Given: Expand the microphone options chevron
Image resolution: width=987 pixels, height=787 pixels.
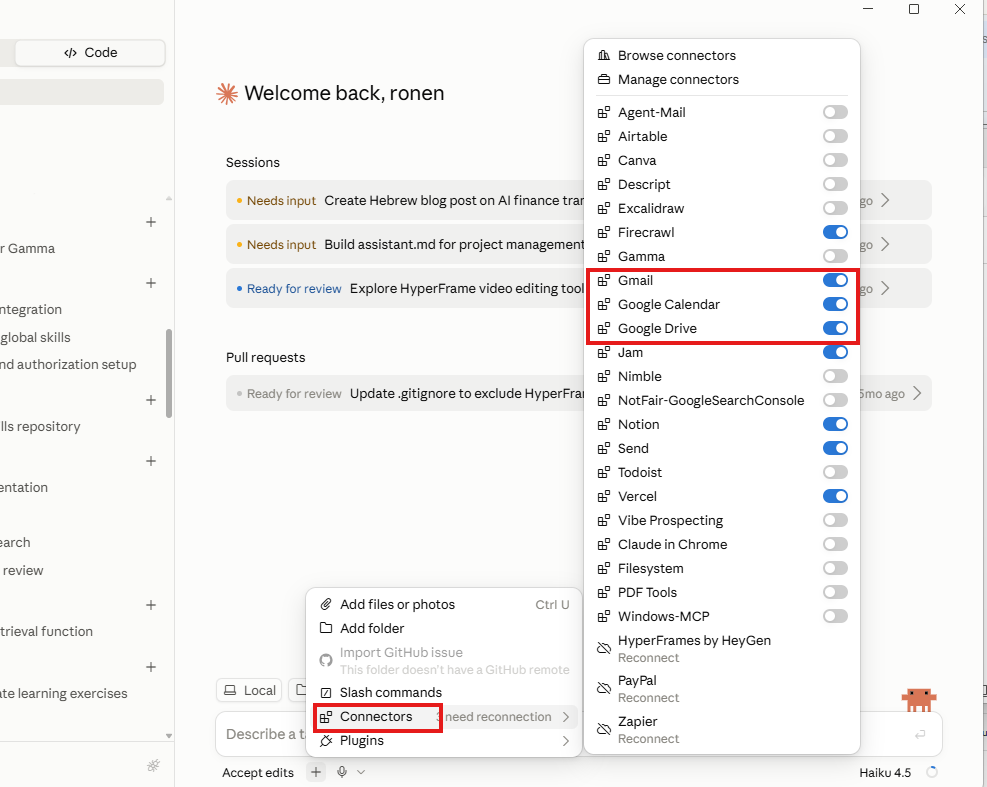Looking at the screenshot, I should pyautogui.click(x=361, y=772).
